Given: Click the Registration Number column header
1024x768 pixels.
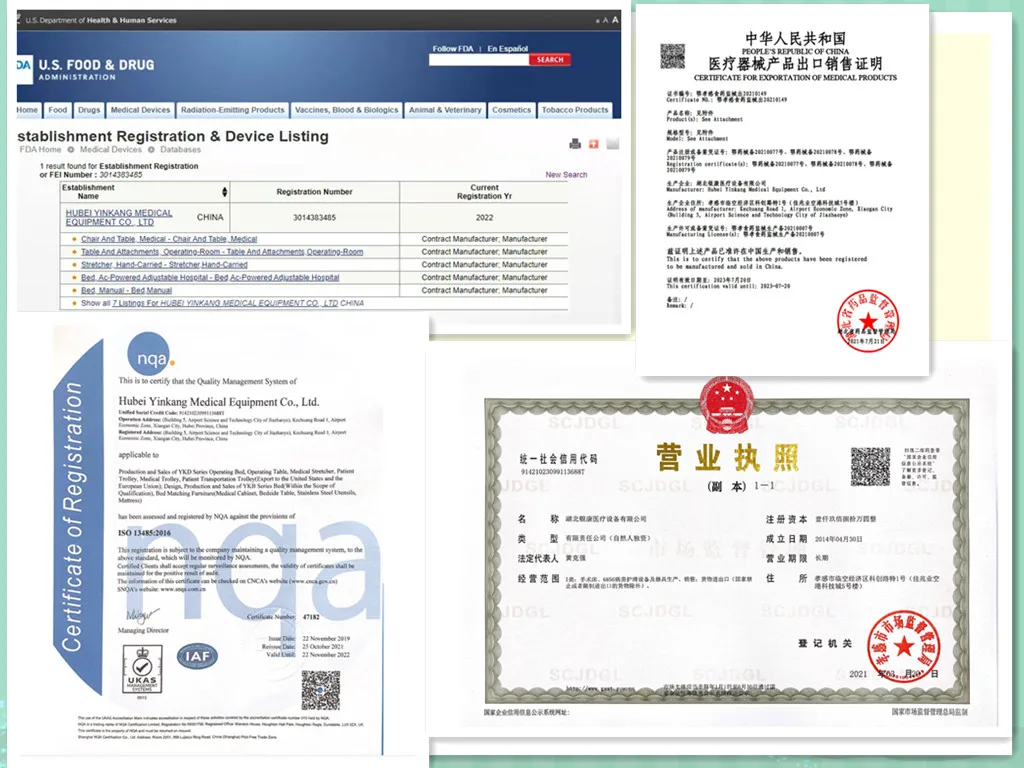Looking at the screenshot, I should [x=314, y=192].
